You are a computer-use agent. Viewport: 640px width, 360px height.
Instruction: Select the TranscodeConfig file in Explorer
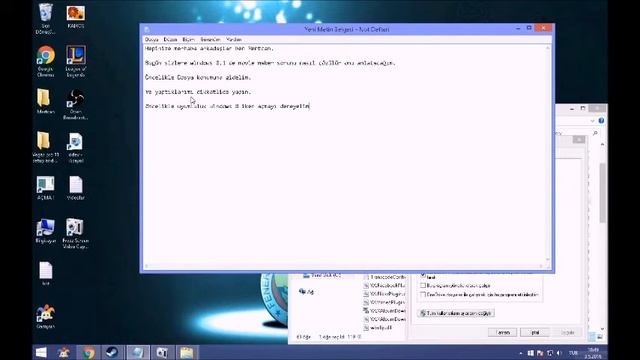coord(384,277)
